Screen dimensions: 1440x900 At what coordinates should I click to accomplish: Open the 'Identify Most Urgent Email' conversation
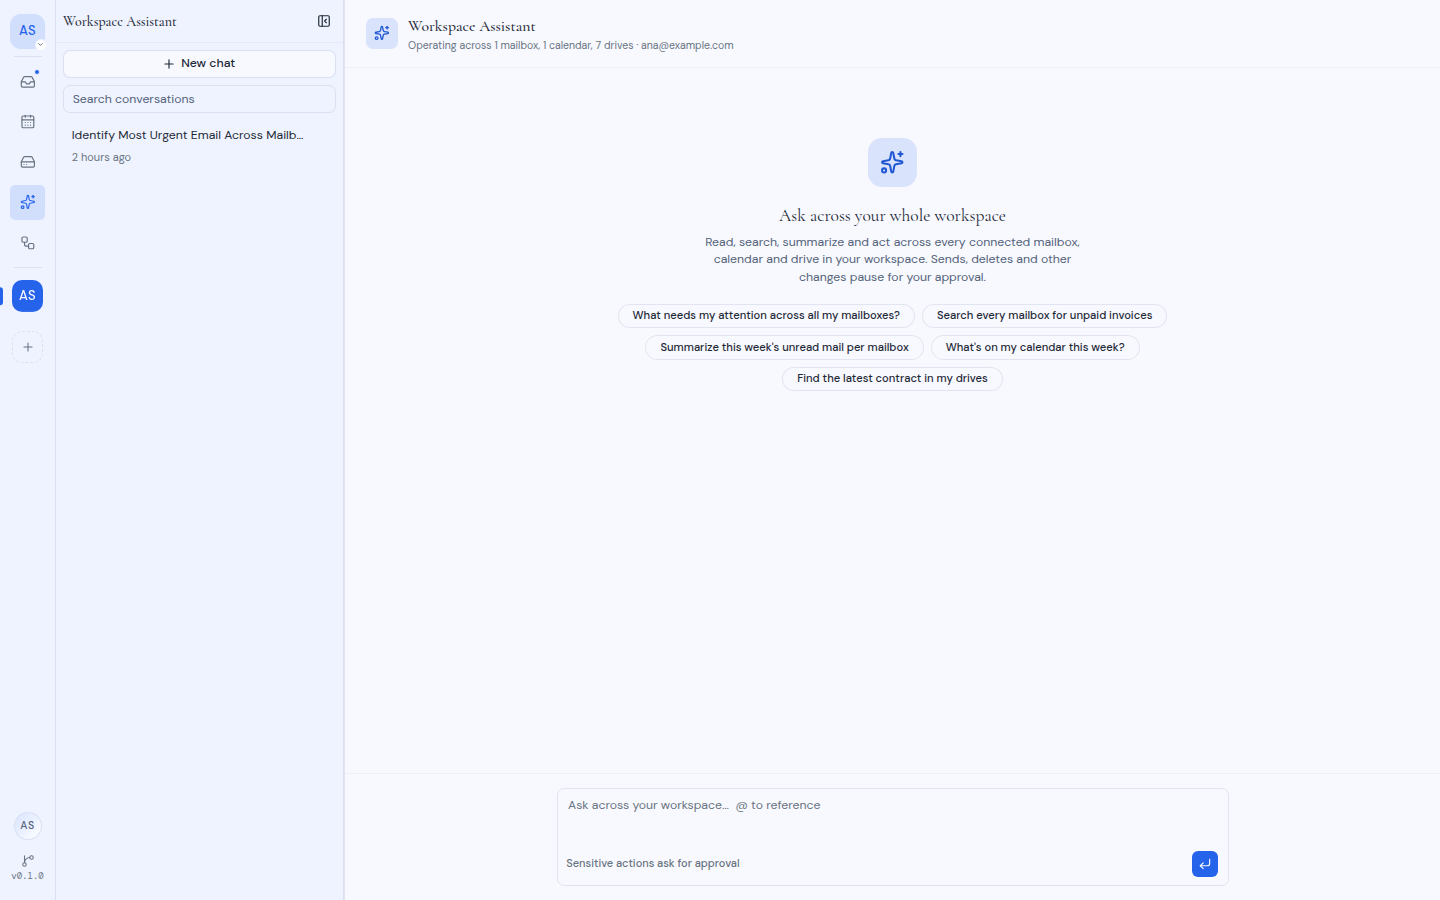(x=199, y=146)
